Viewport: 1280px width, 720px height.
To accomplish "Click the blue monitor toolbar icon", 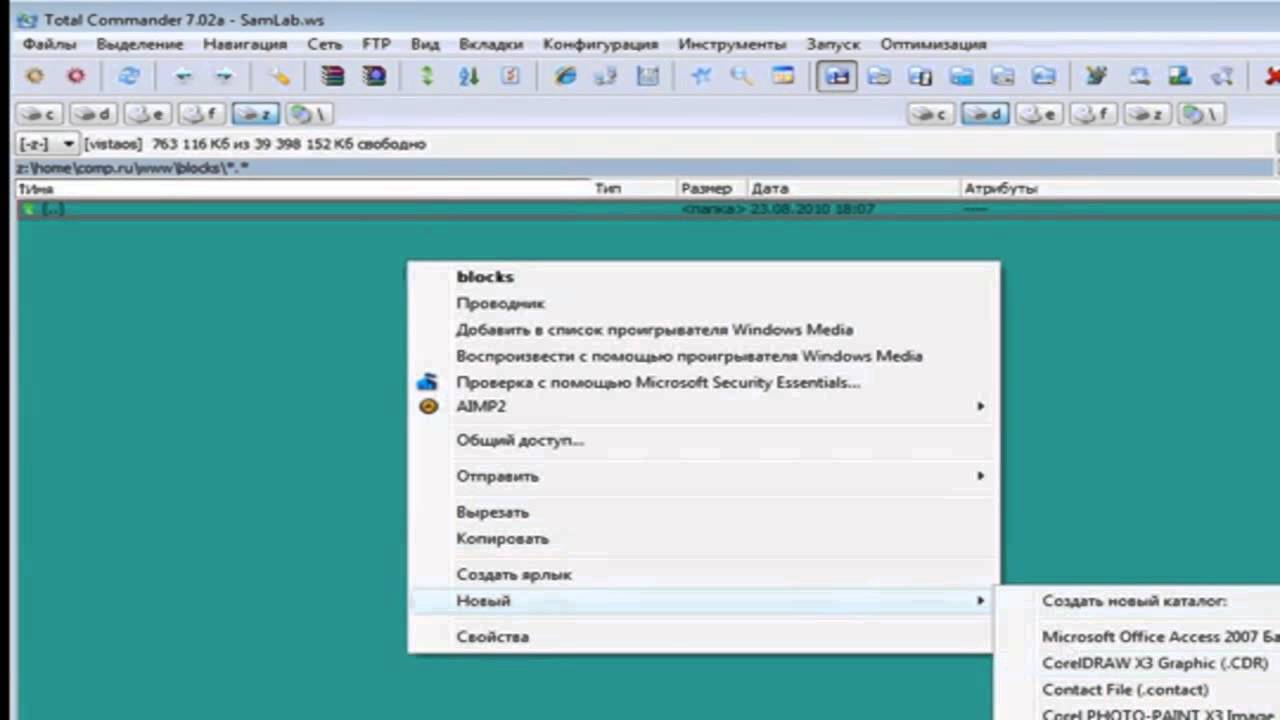I will click(1180, 76).
